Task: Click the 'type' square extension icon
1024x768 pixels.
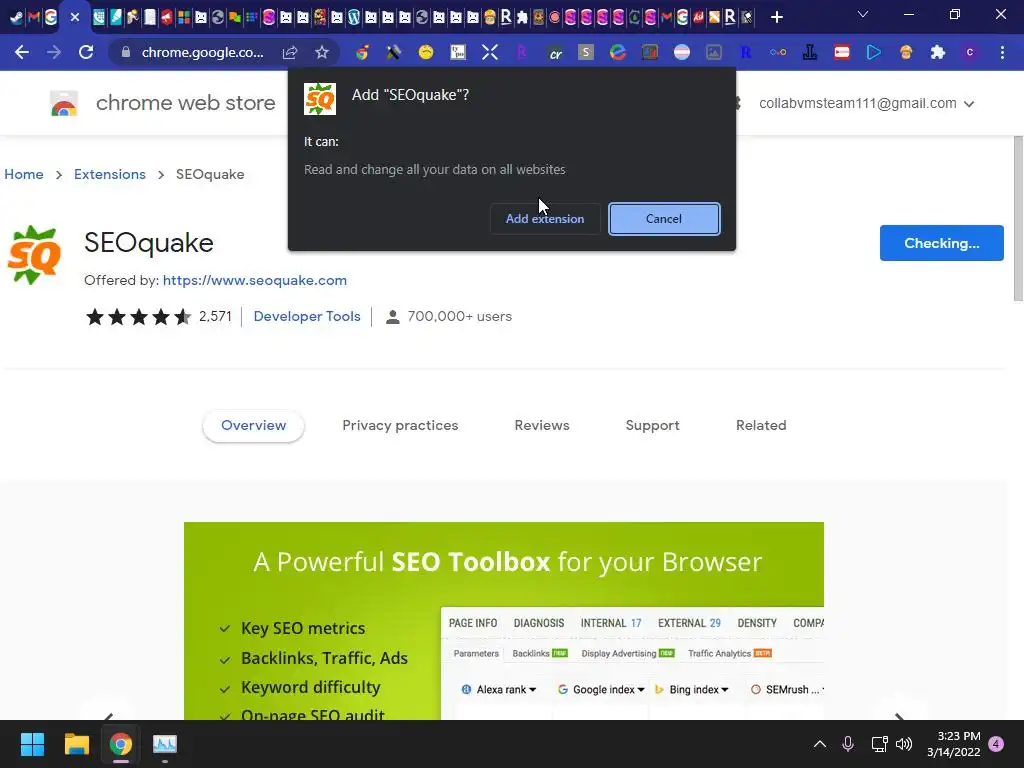Action: click(458, 52)
